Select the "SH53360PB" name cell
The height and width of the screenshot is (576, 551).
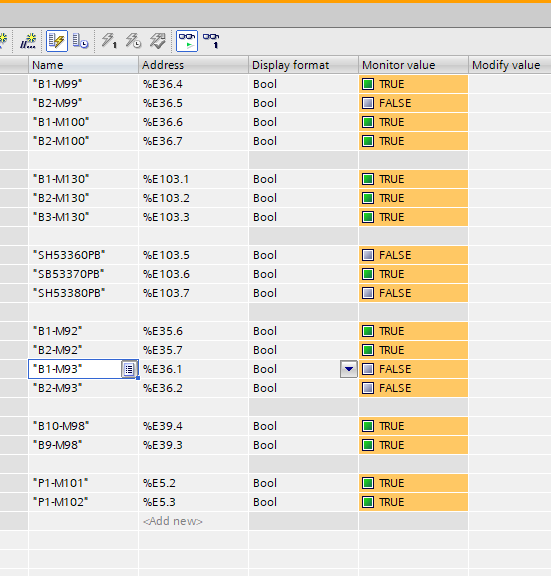point(83,255)
